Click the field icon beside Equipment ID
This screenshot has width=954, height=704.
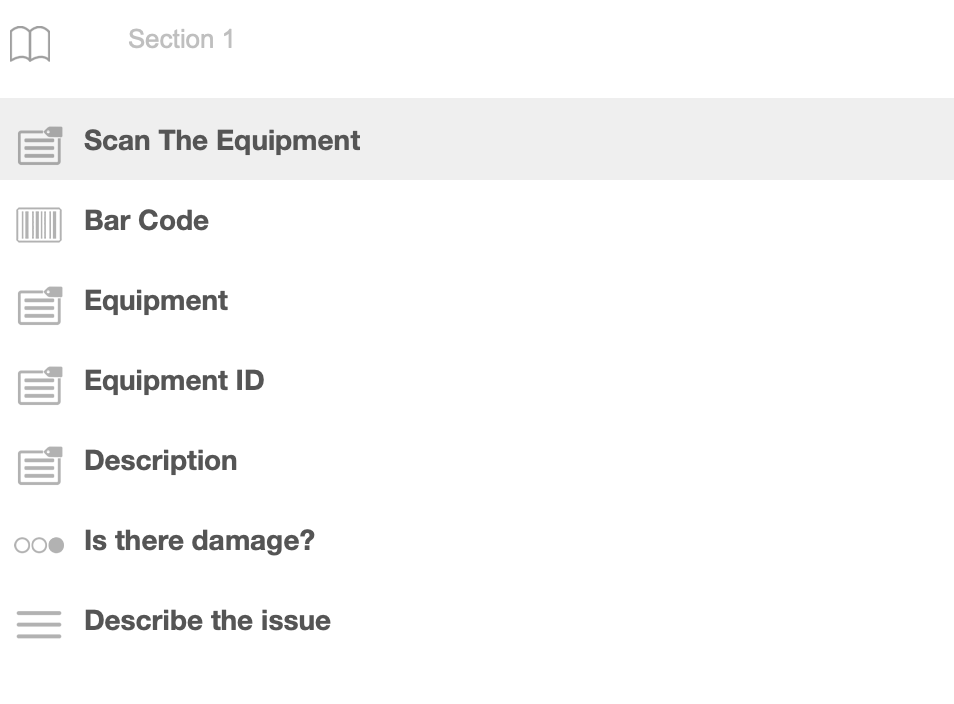click(x=40, y=385)
